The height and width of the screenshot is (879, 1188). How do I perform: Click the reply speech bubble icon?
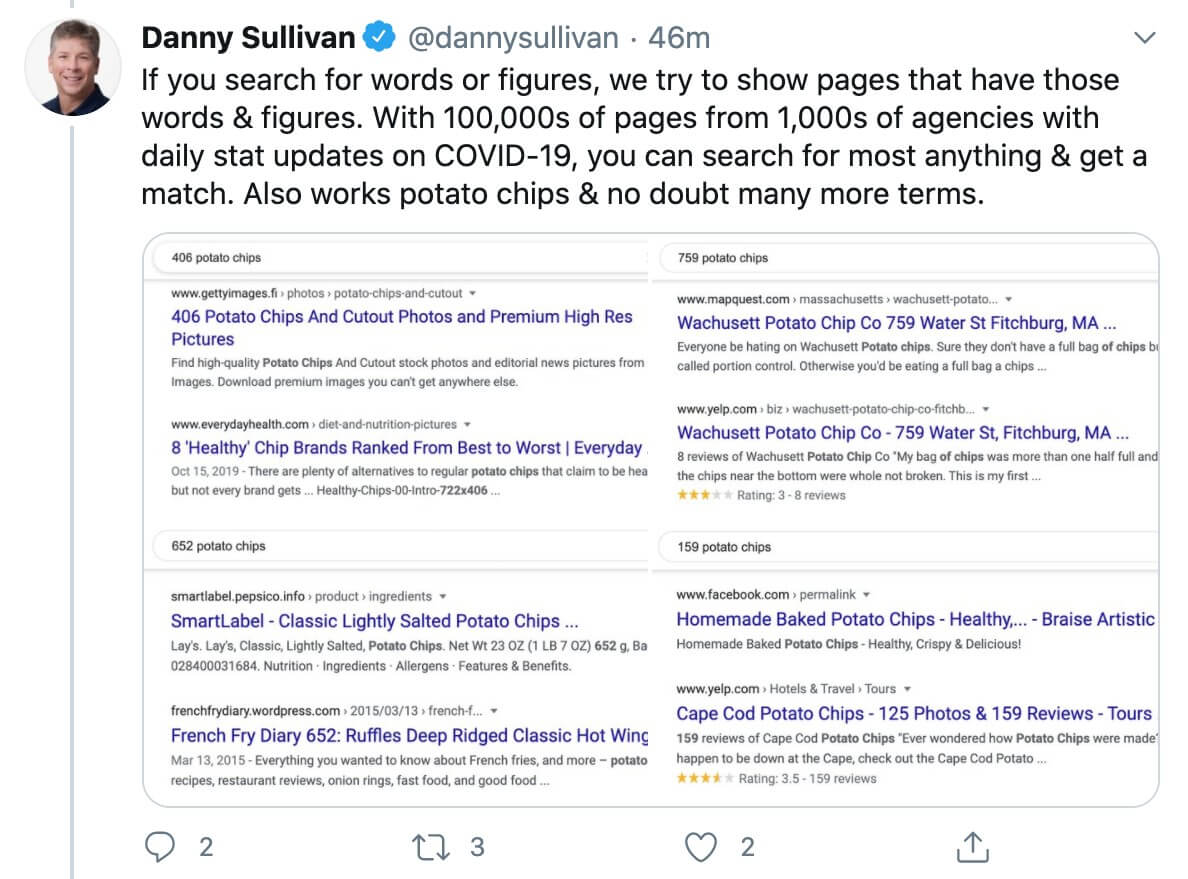[160, 846]
